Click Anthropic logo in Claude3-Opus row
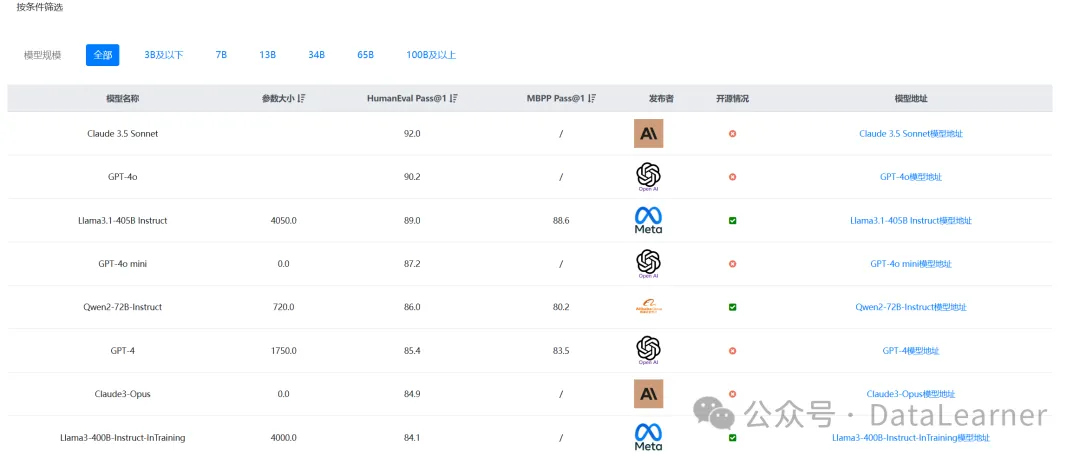Screen dimensions: 1080x458 (x=648, y=394)
